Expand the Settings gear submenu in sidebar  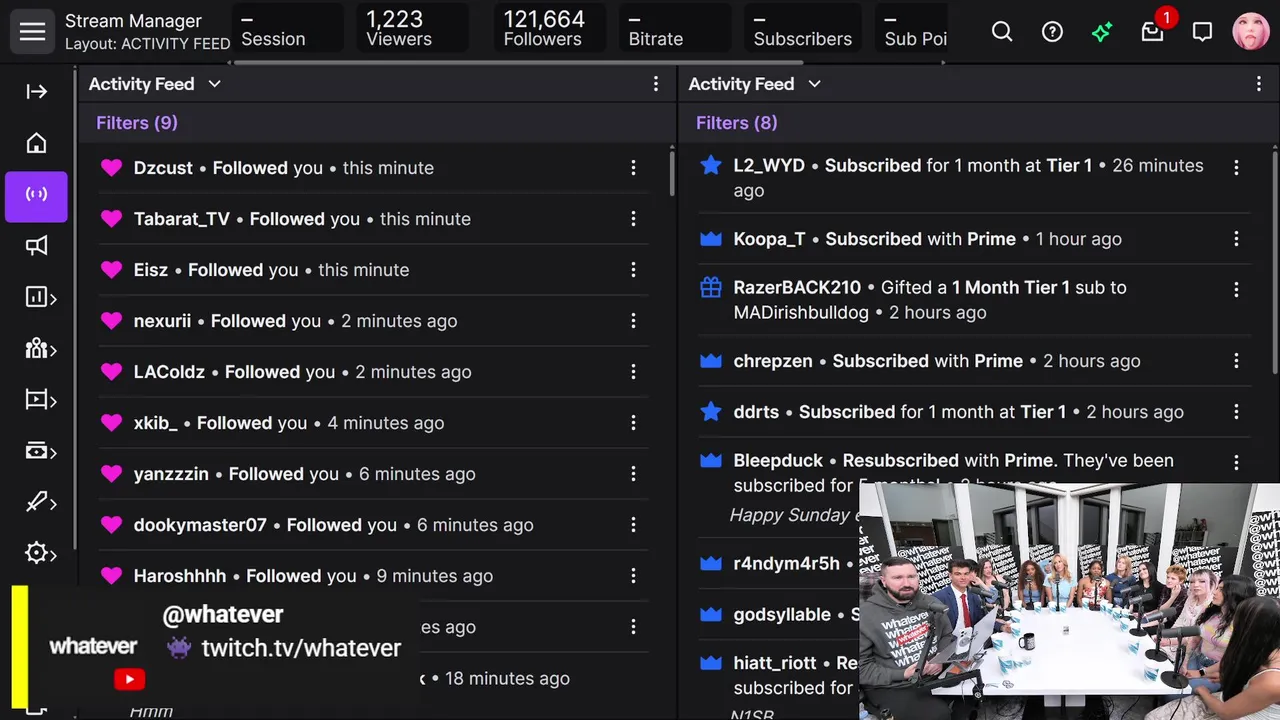[x=40, y=553]
